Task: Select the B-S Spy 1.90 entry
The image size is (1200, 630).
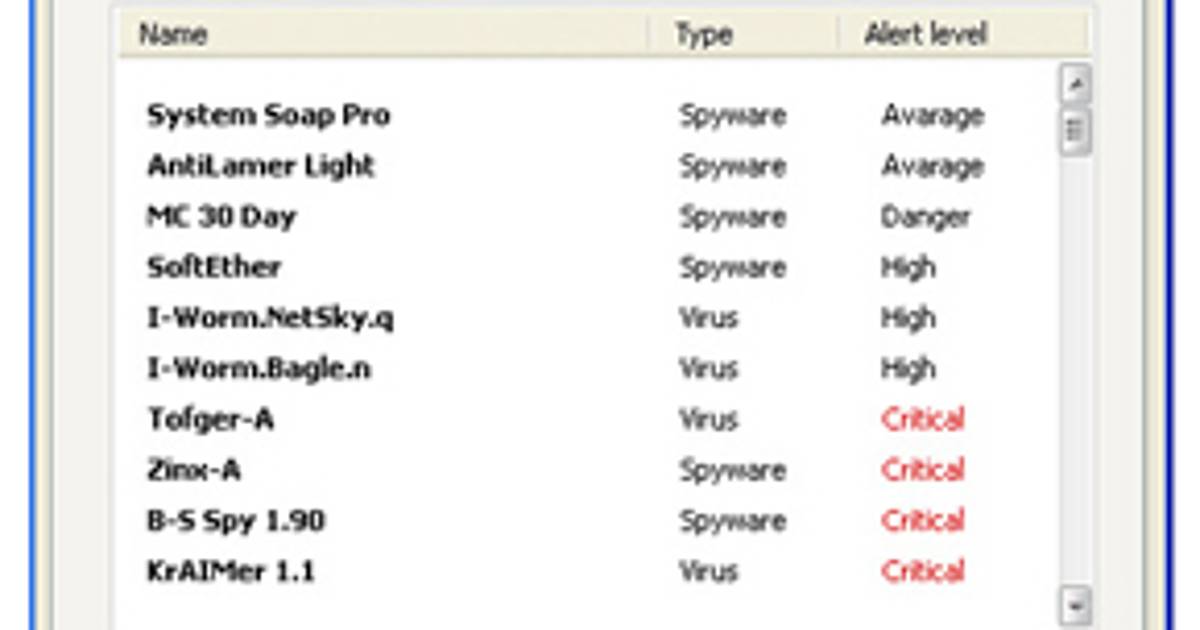Action: pyautogui.click(x=236, y=521)
